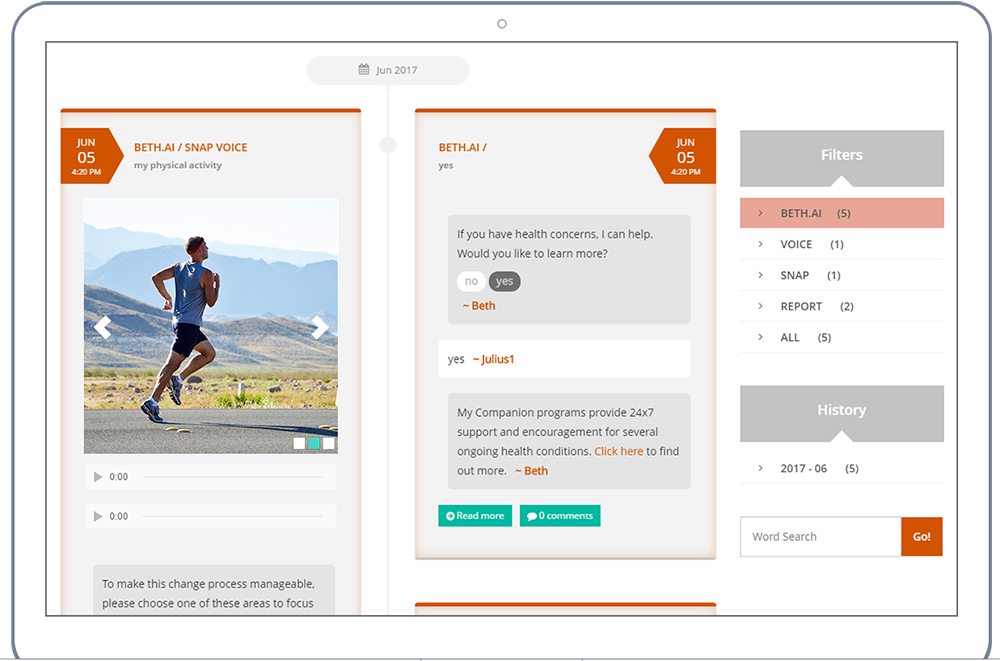The width and height of the screenshot is (1000, 661).
Task: Seek on the second audio progress bar
Action: [232, 516]
